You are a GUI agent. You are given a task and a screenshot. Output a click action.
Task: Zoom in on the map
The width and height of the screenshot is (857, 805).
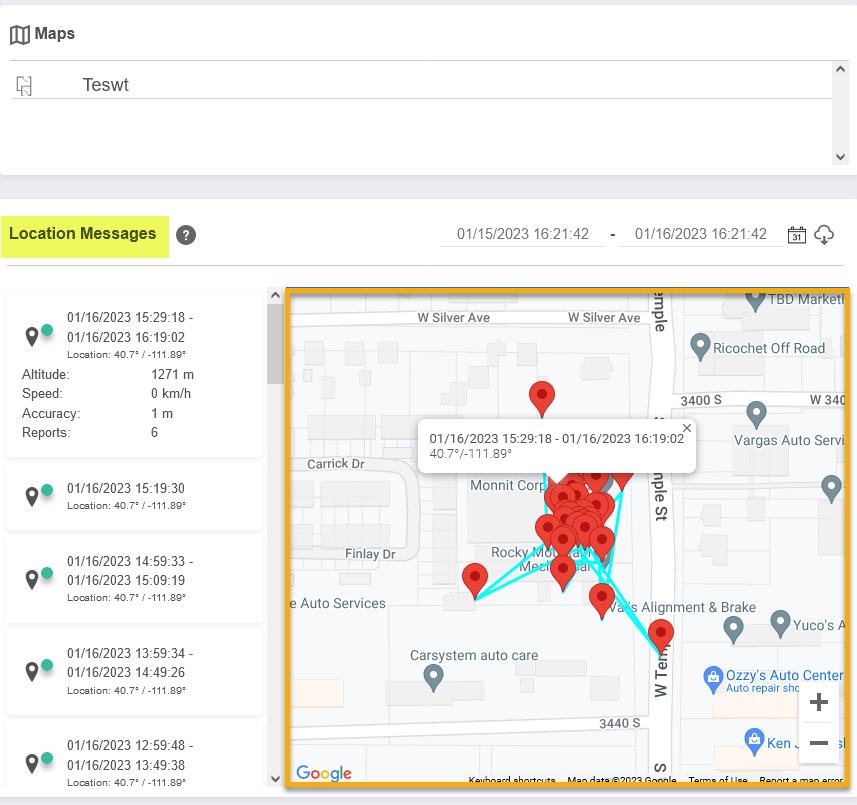point(818,702)
